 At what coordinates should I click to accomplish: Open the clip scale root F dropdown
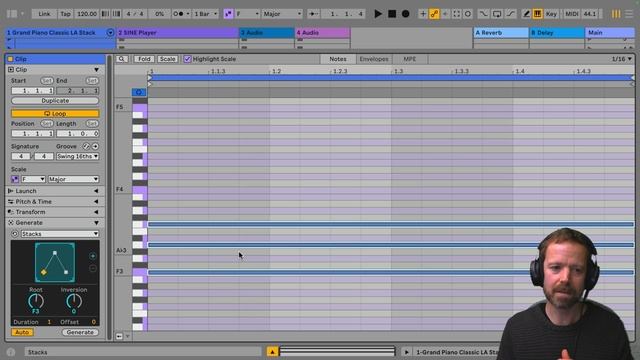[33, 179]
